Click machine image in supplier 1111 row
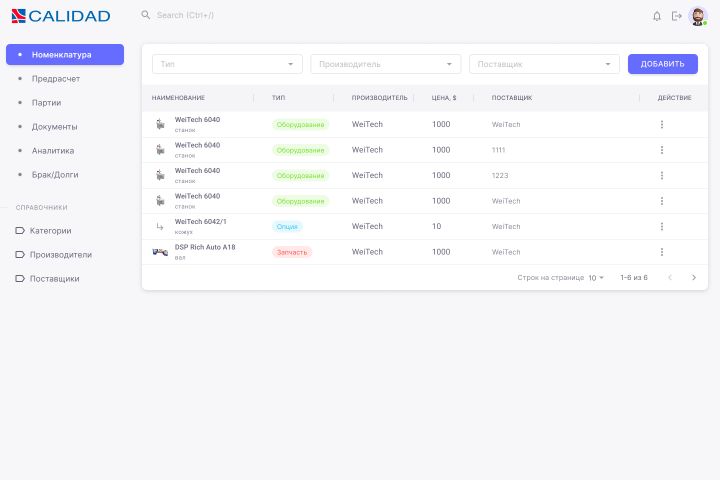Screen dimensions: 720x480 pos(160,150)
